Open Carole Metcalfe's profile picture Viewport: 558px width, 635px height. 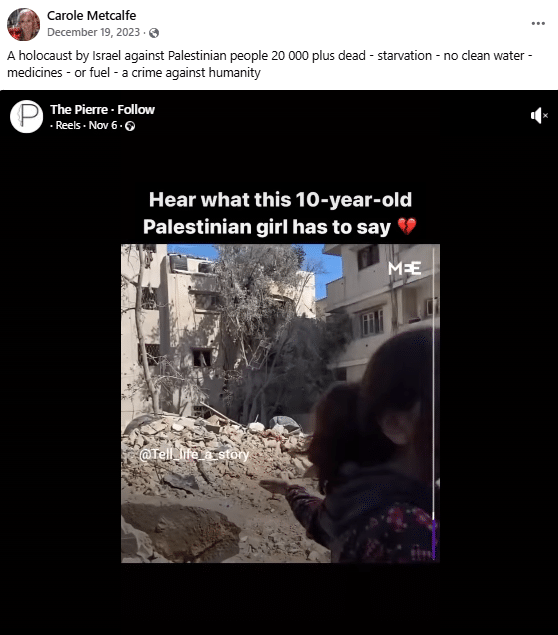[23, 24]
